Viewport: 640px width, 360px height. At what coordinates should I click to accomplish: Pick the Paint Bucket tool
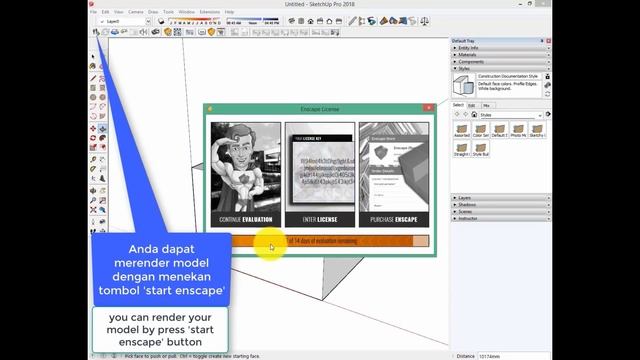[93, 66]
